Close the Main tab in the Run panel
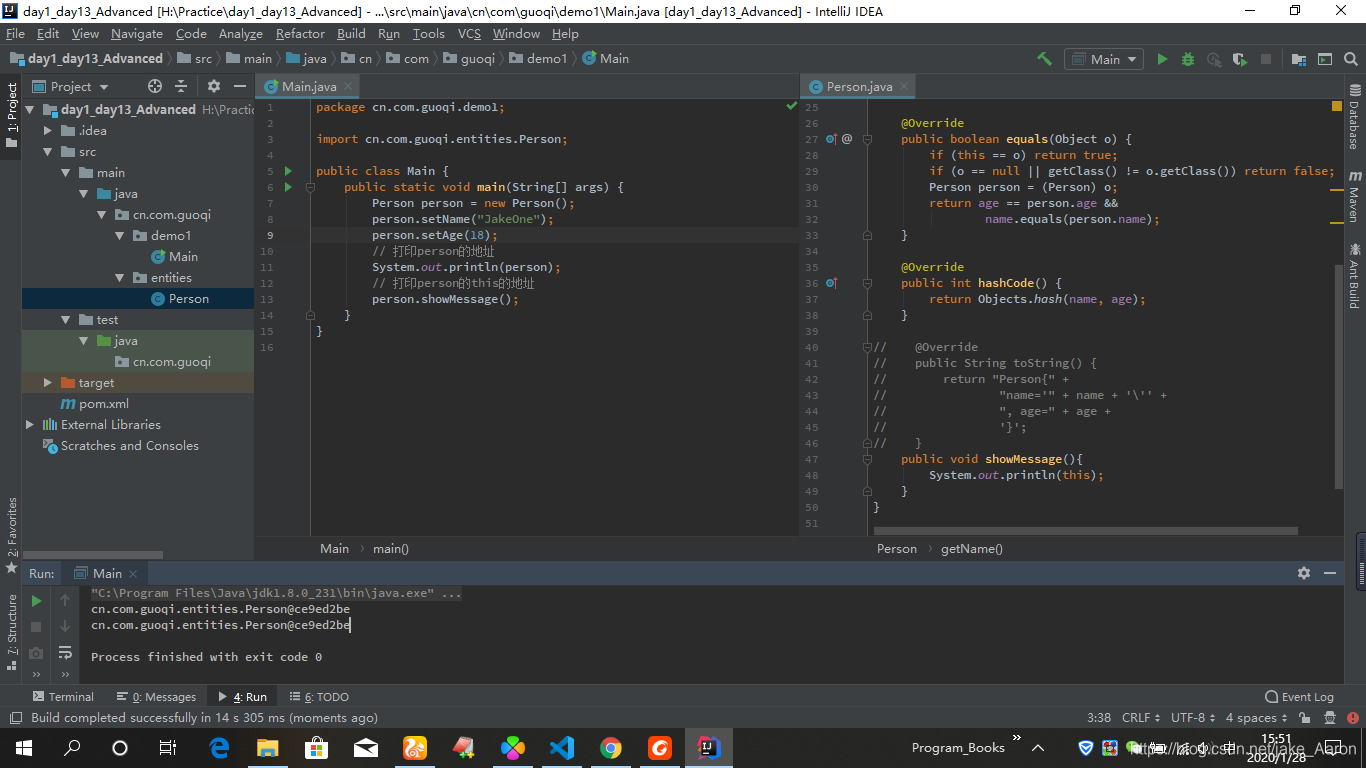The height and width of the screenshot is (768, 1366). (132, 574)
